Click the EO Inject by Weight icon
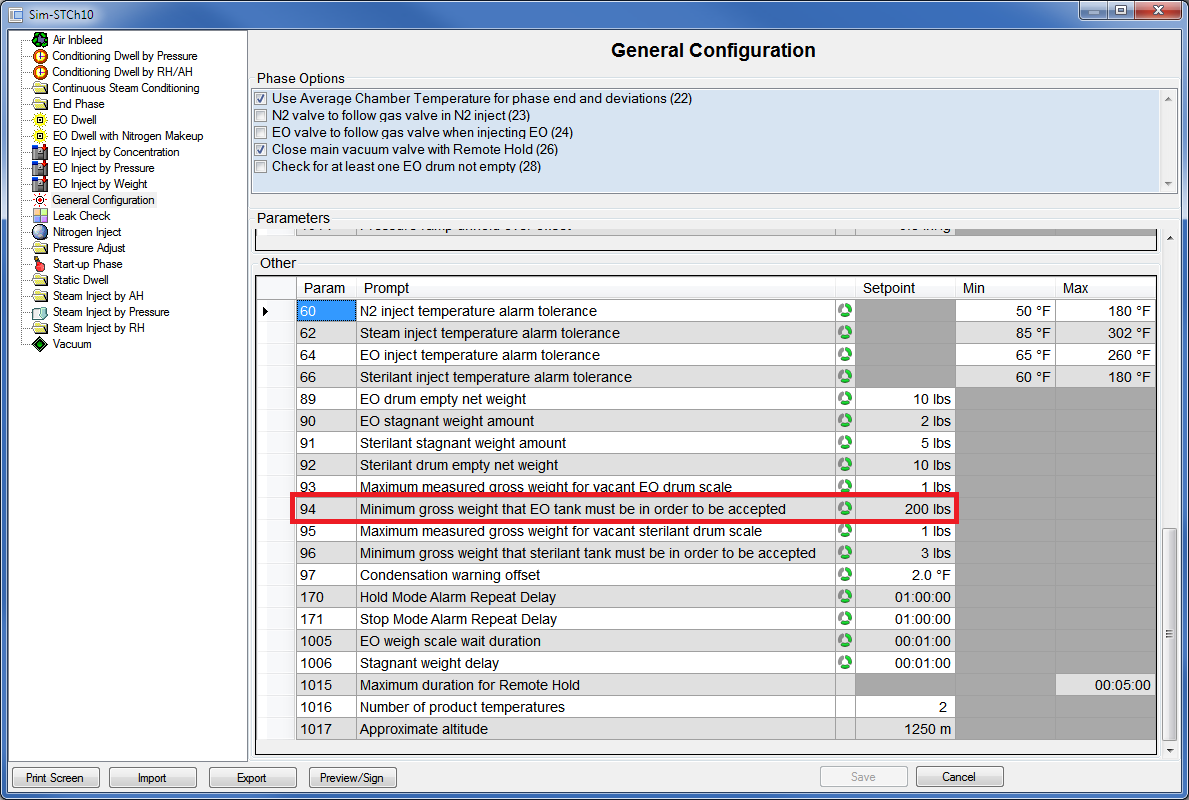The width and height of the screenshot is (1189, 800). [40, 184]
